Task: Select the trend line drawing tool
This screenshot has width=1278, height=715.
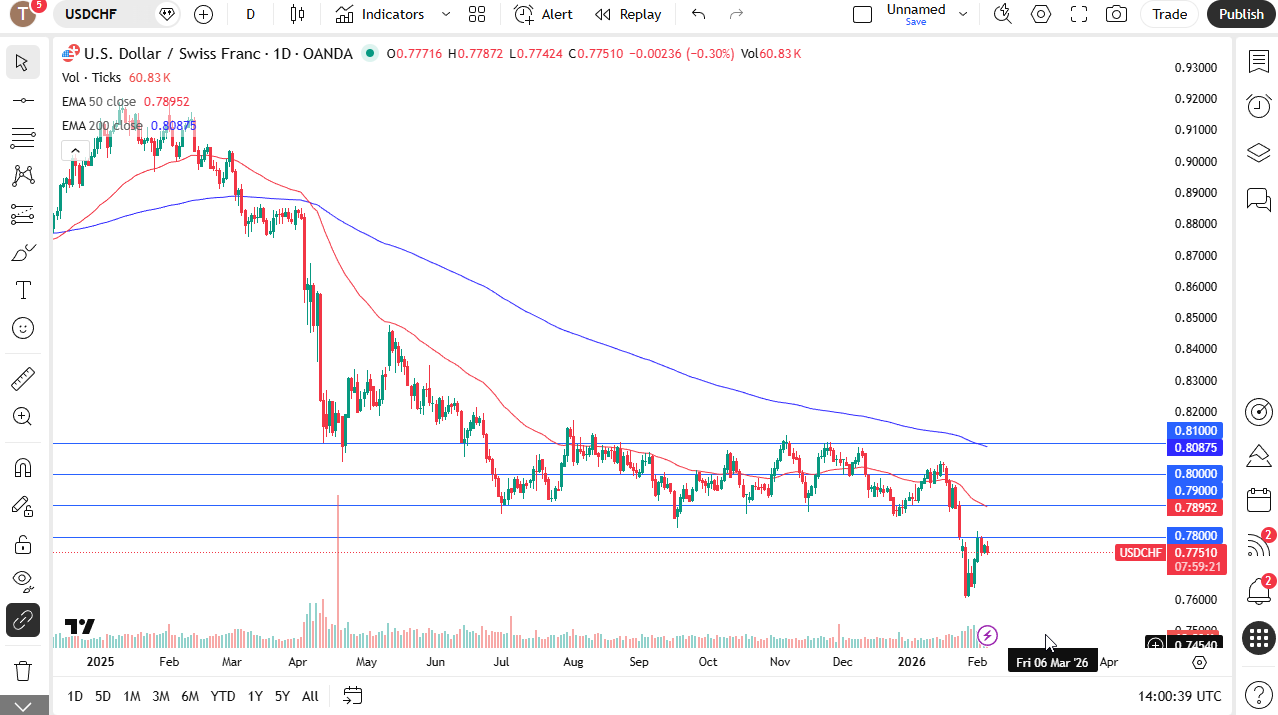Action: [x=22, y=101]
